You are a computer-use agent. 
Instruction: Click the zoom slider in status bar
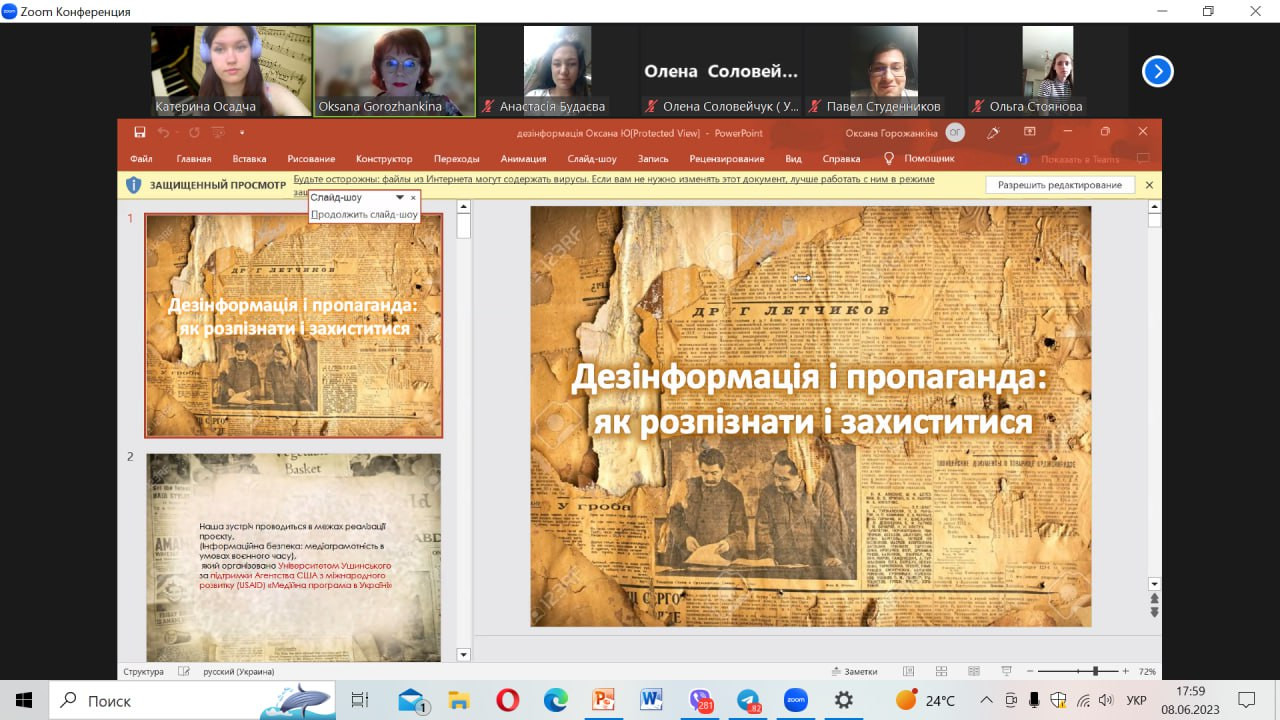[x=1095, y=671]
